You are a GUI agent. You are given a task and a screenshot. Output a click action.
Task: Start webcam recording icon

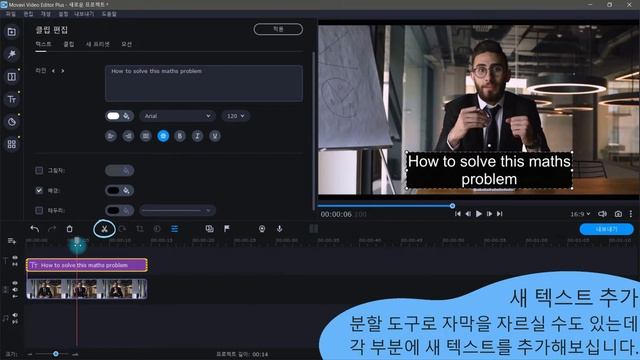pos(262,229)
